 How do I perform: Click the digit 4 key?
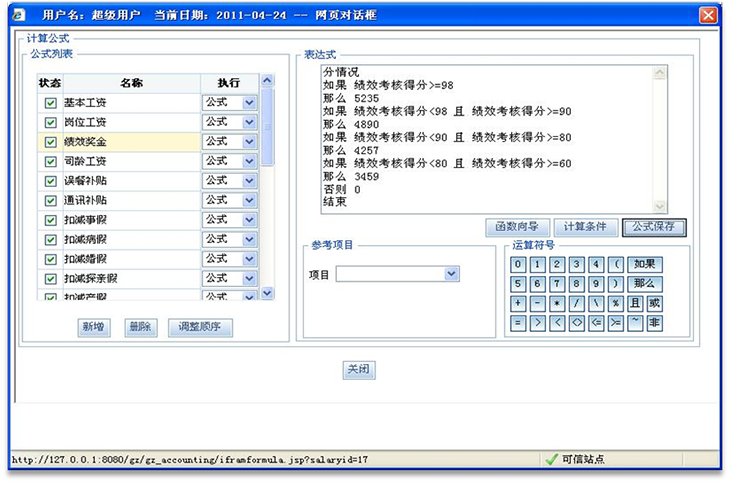click(x=596, y=265)
